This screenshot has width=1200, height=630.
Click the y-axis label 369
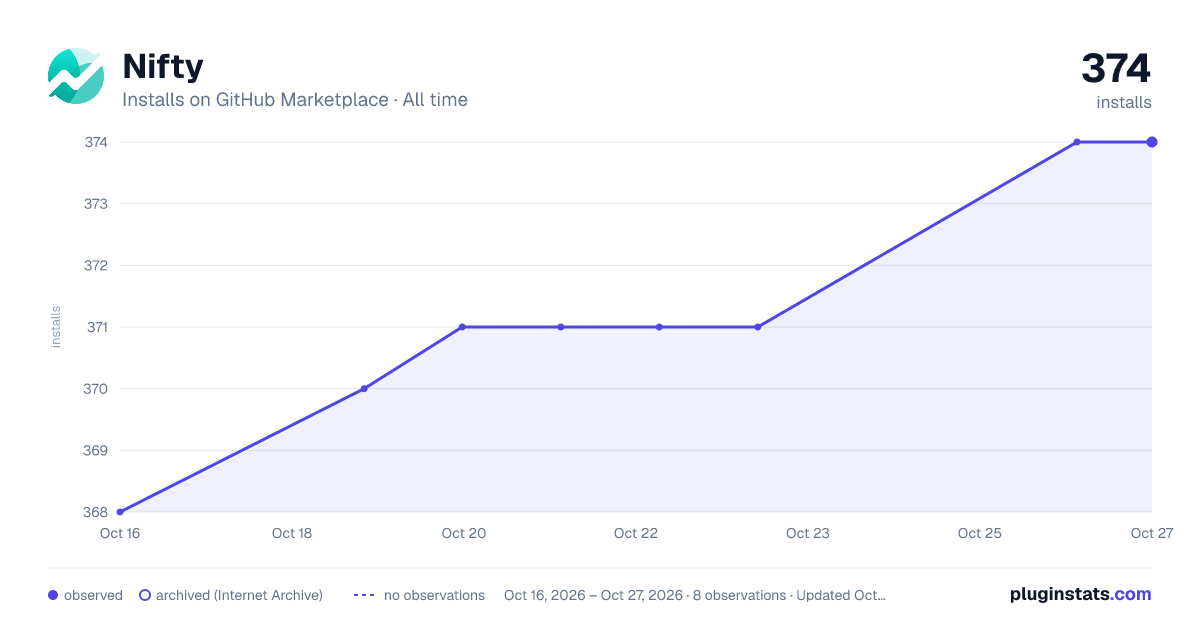coord(96,450)
